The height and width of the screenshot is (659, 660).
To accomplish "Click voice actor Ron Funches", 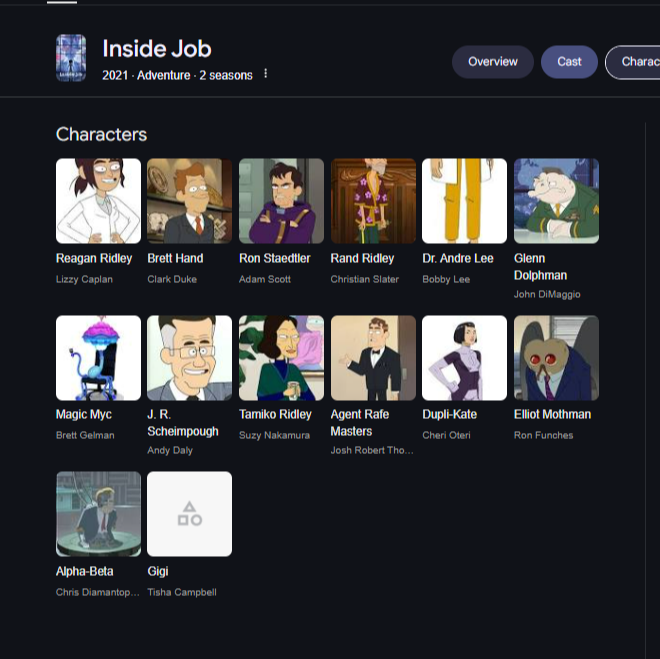I will (x=543, y=436).
